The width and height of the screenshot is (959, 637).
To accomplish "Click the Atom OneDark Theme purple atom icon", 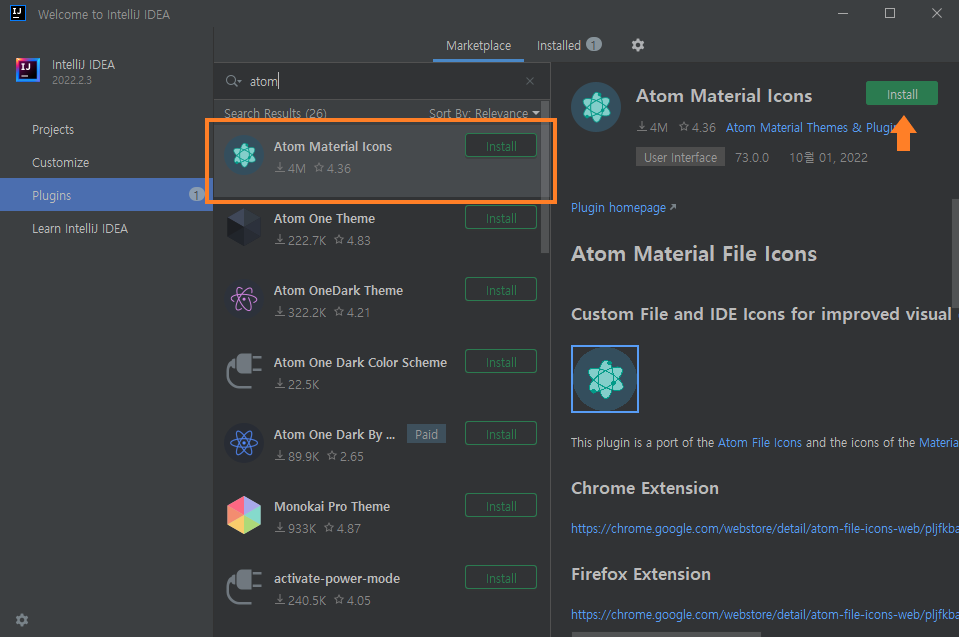I will pos(244,299).
